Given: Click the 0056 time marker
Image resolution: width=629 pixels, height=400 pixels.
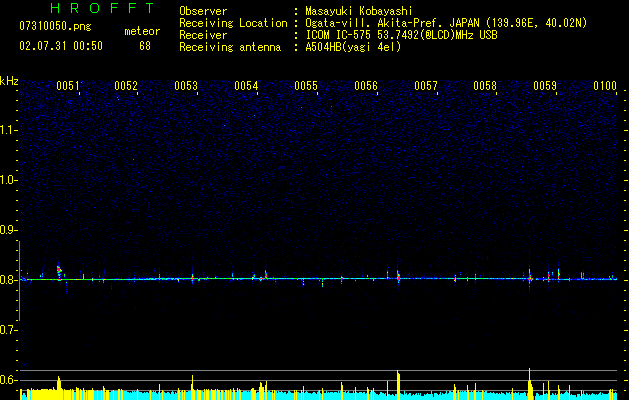Looking at the screenshot, I should point(366,86).
